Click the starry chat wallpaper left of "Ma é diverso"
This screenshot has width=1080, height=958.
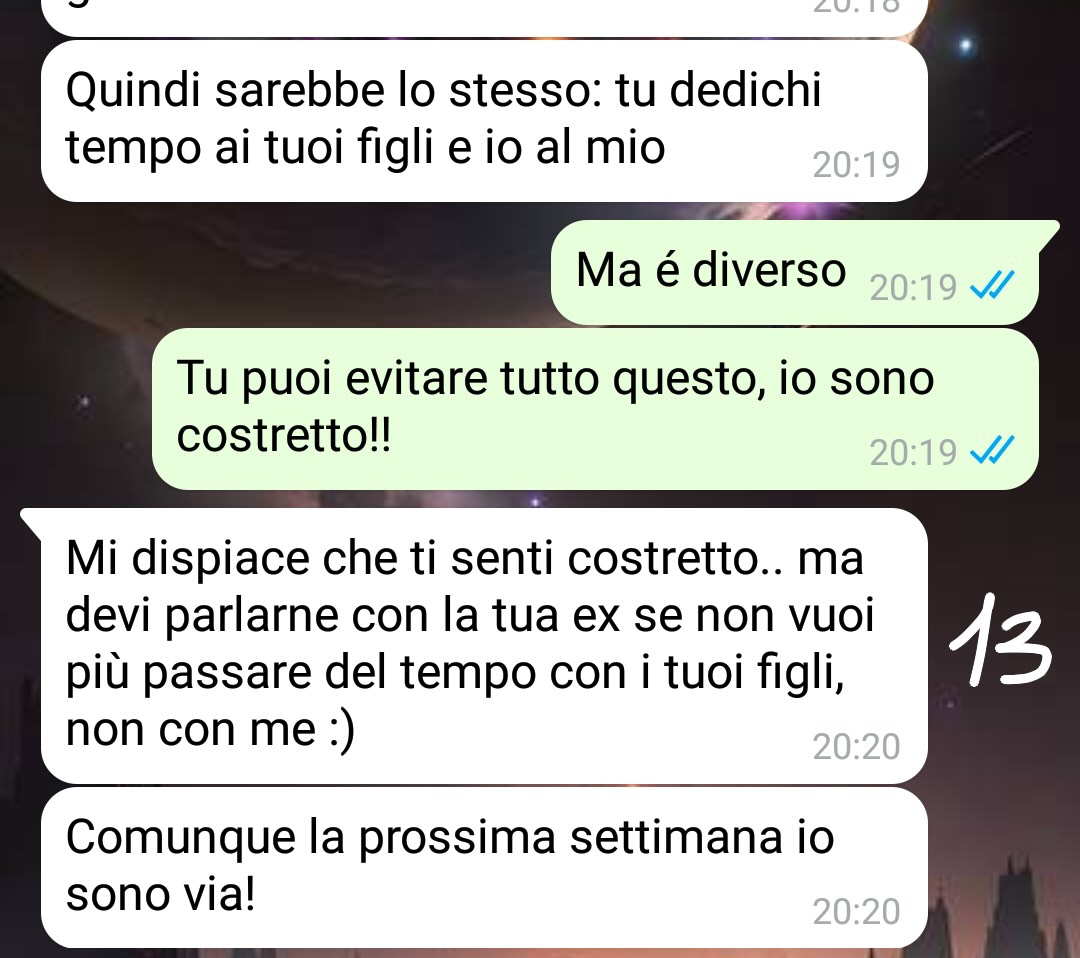pos(276,273)
